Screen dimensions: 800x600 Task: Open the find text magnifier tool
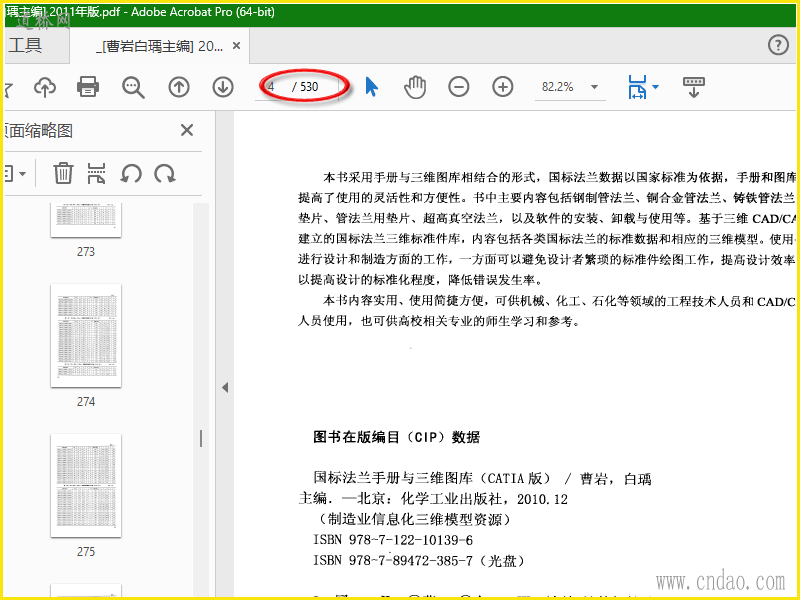133,87
